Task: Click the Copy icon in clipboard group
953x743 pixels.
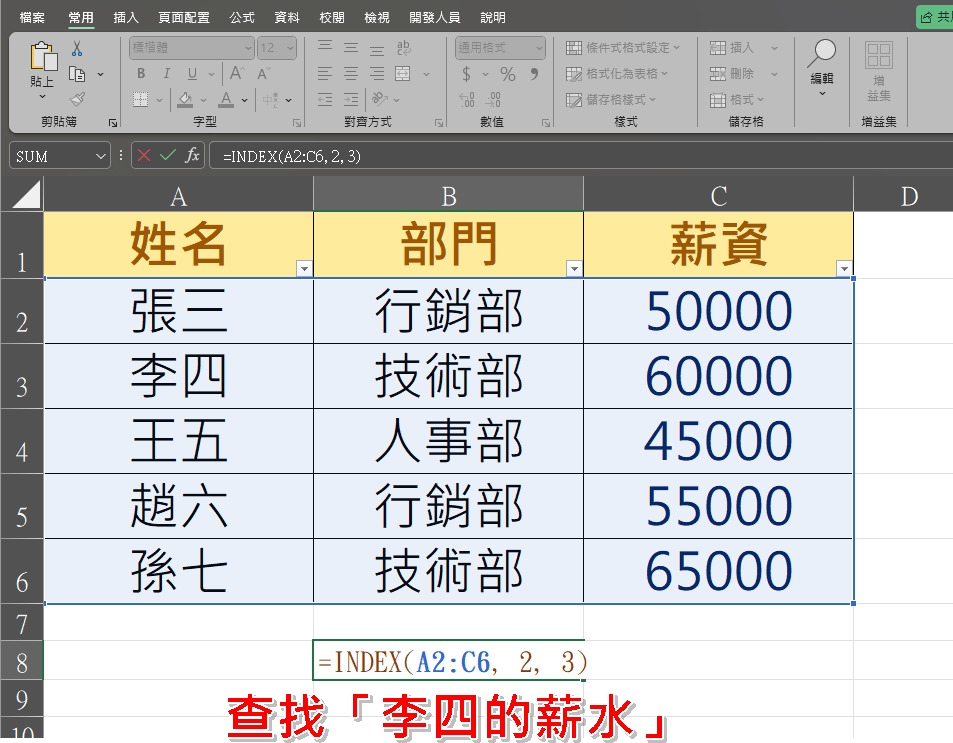Action: tap(77, 74)
